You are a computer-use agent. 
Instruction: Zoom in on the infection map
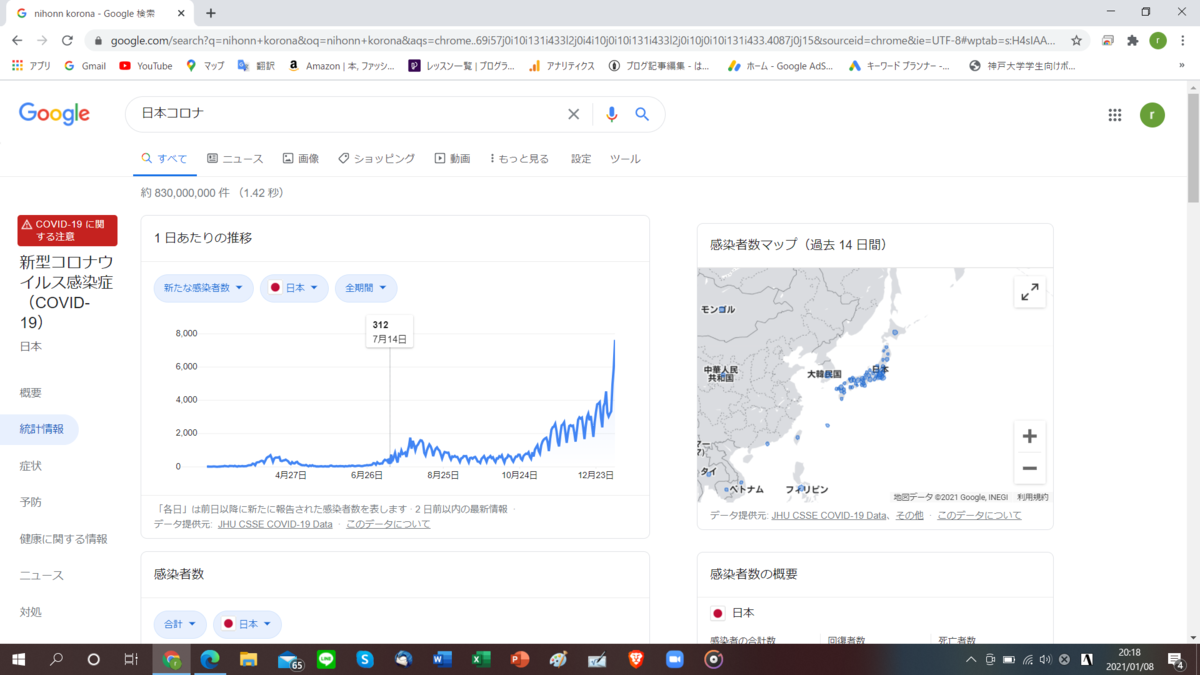coord(1029,436)
